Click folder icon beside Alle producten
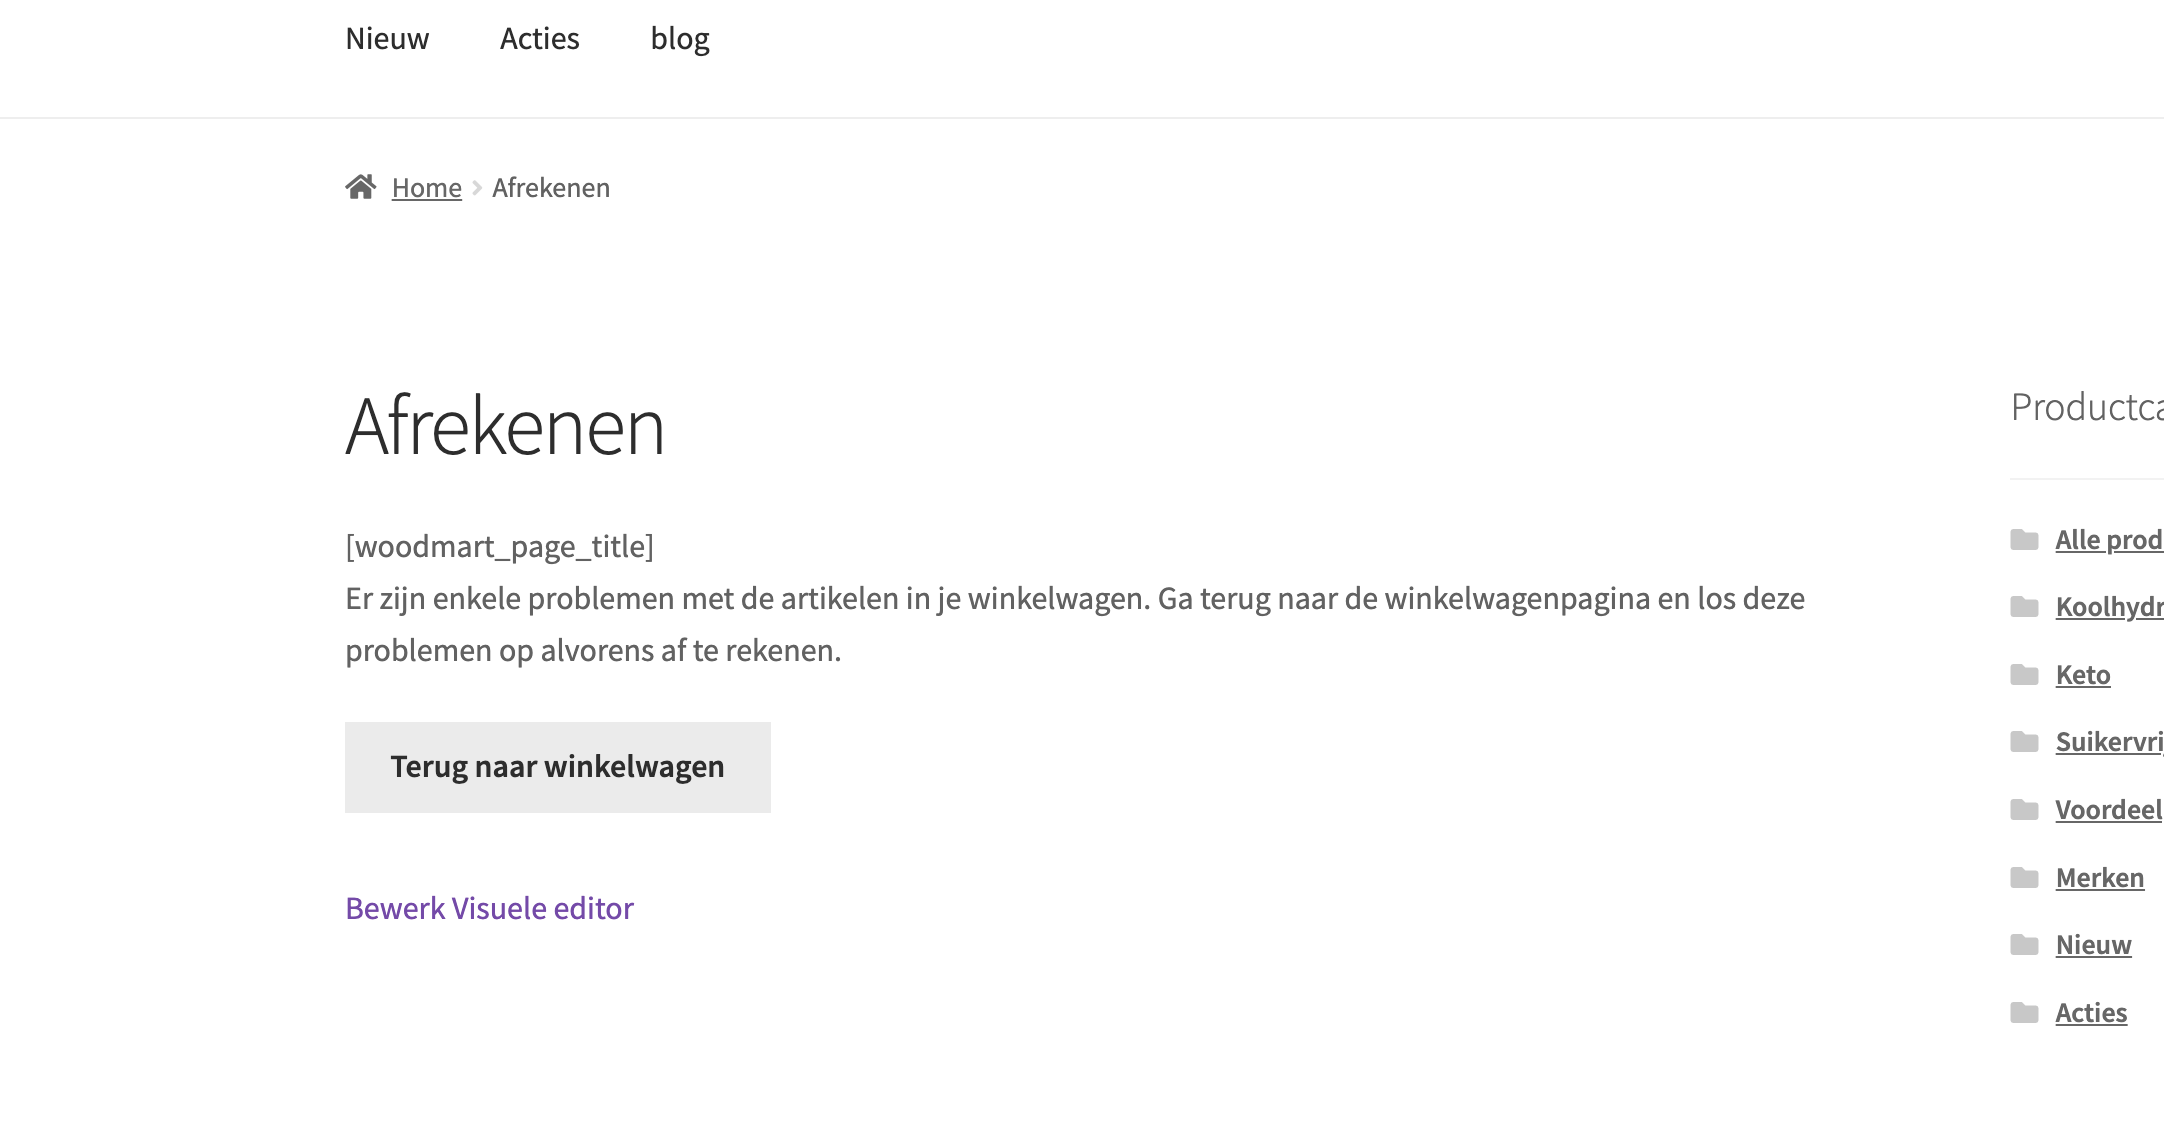The height and width of the screenshot is (1146, 2164). click(x=2024, y=540)
